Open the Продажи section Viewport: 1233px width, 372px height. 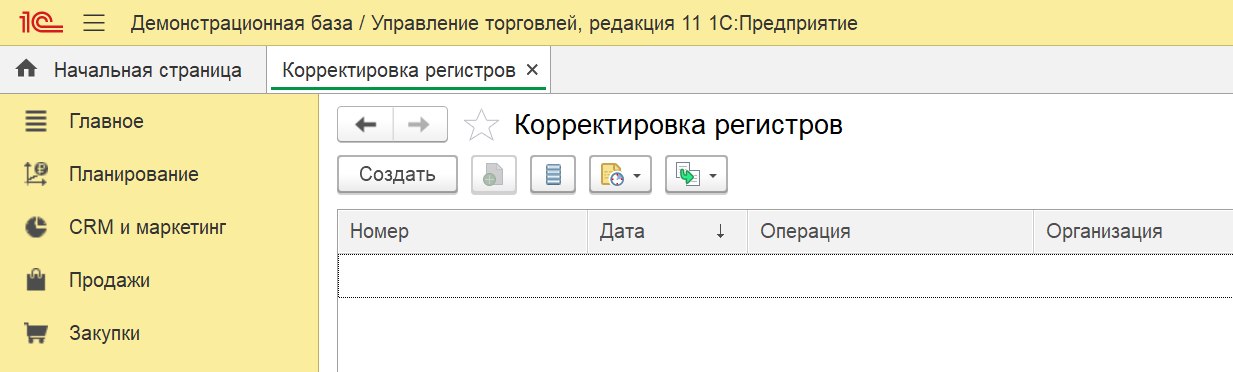(x=109, y=280)
